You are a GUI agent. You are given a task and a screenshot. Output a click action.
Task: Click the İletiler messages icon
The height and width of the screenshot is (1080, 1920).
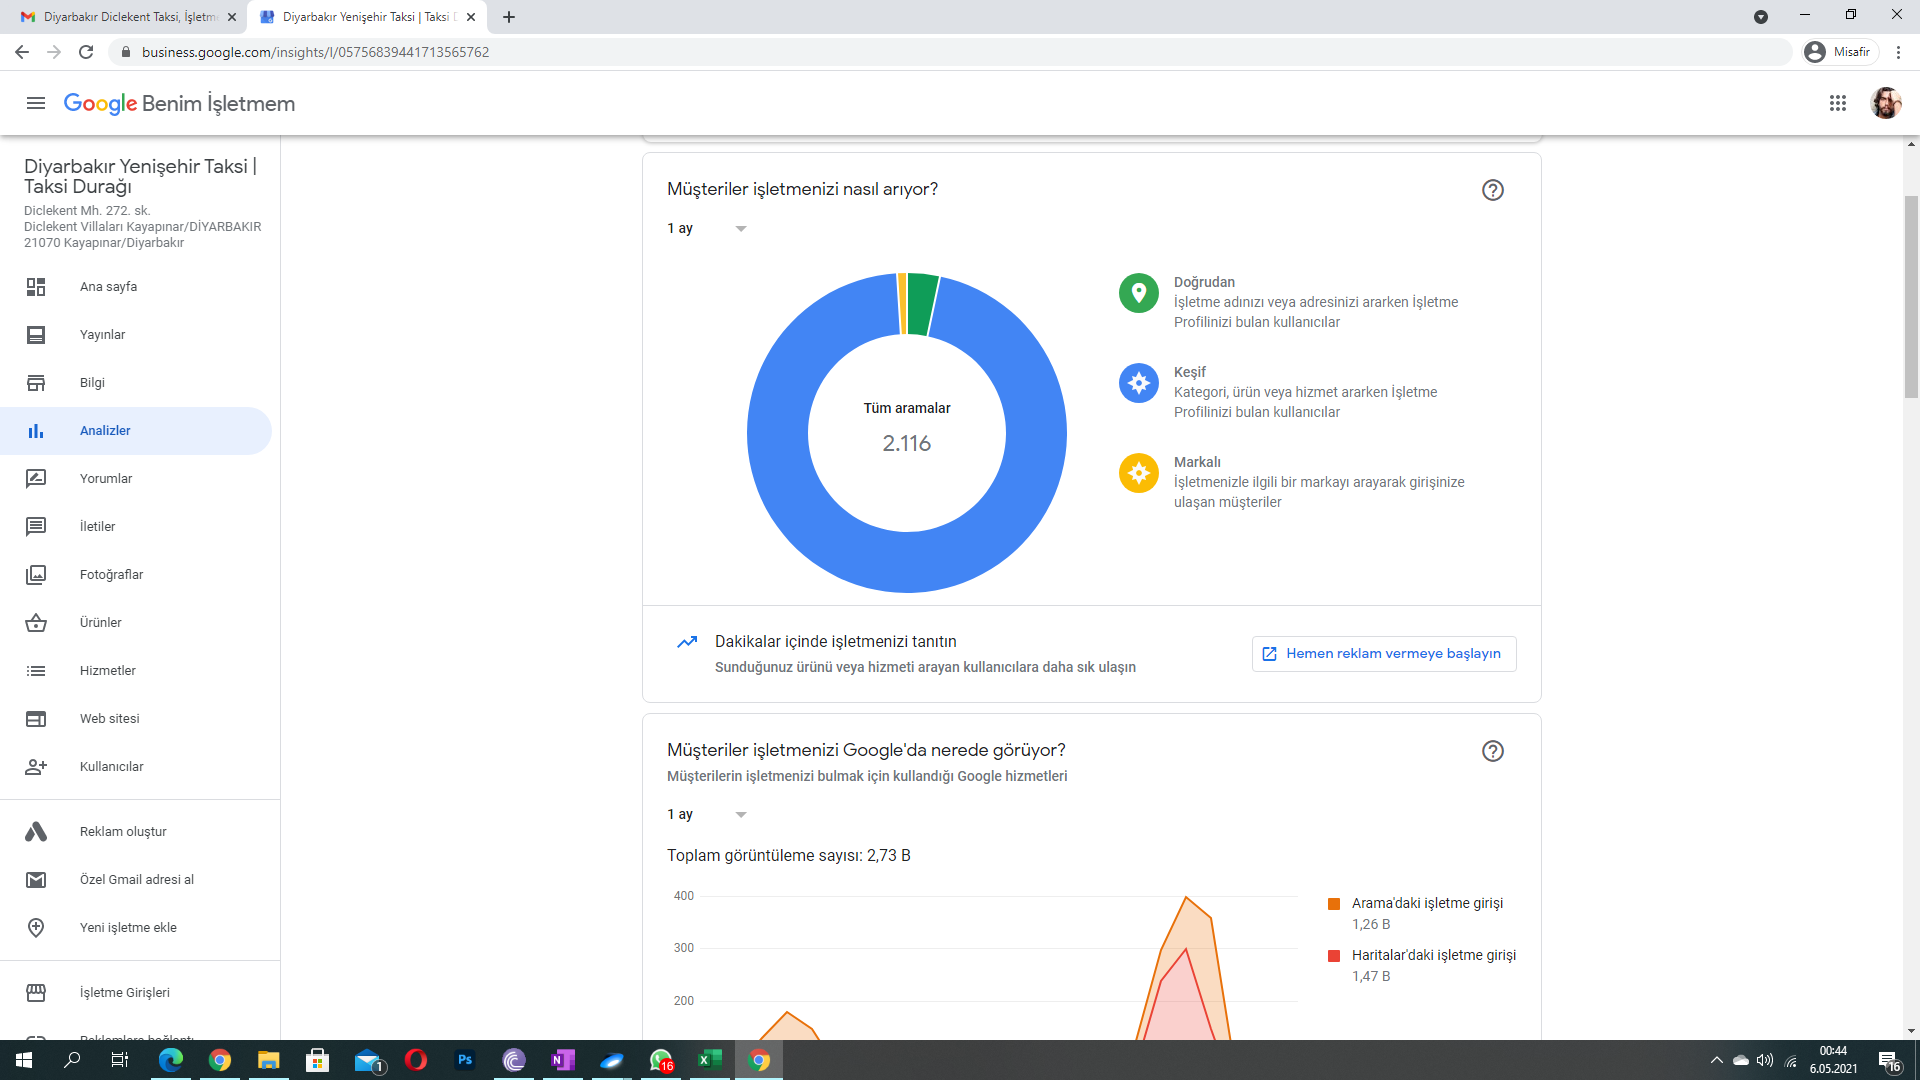click(x=36, y=527)
